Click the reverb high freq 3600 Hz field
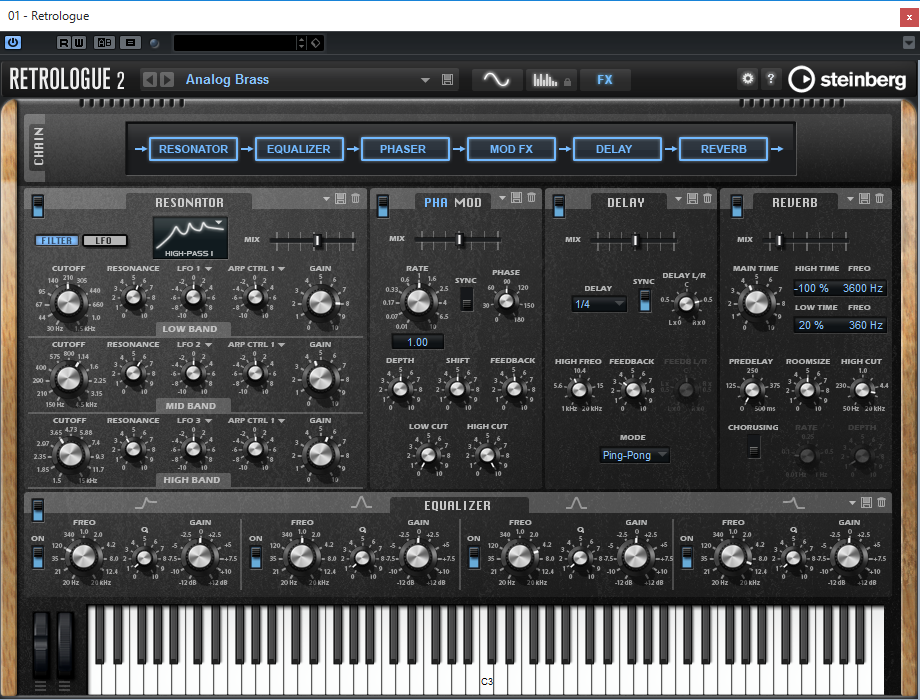Viewport: 920px width, 700px height. point(862,288)
